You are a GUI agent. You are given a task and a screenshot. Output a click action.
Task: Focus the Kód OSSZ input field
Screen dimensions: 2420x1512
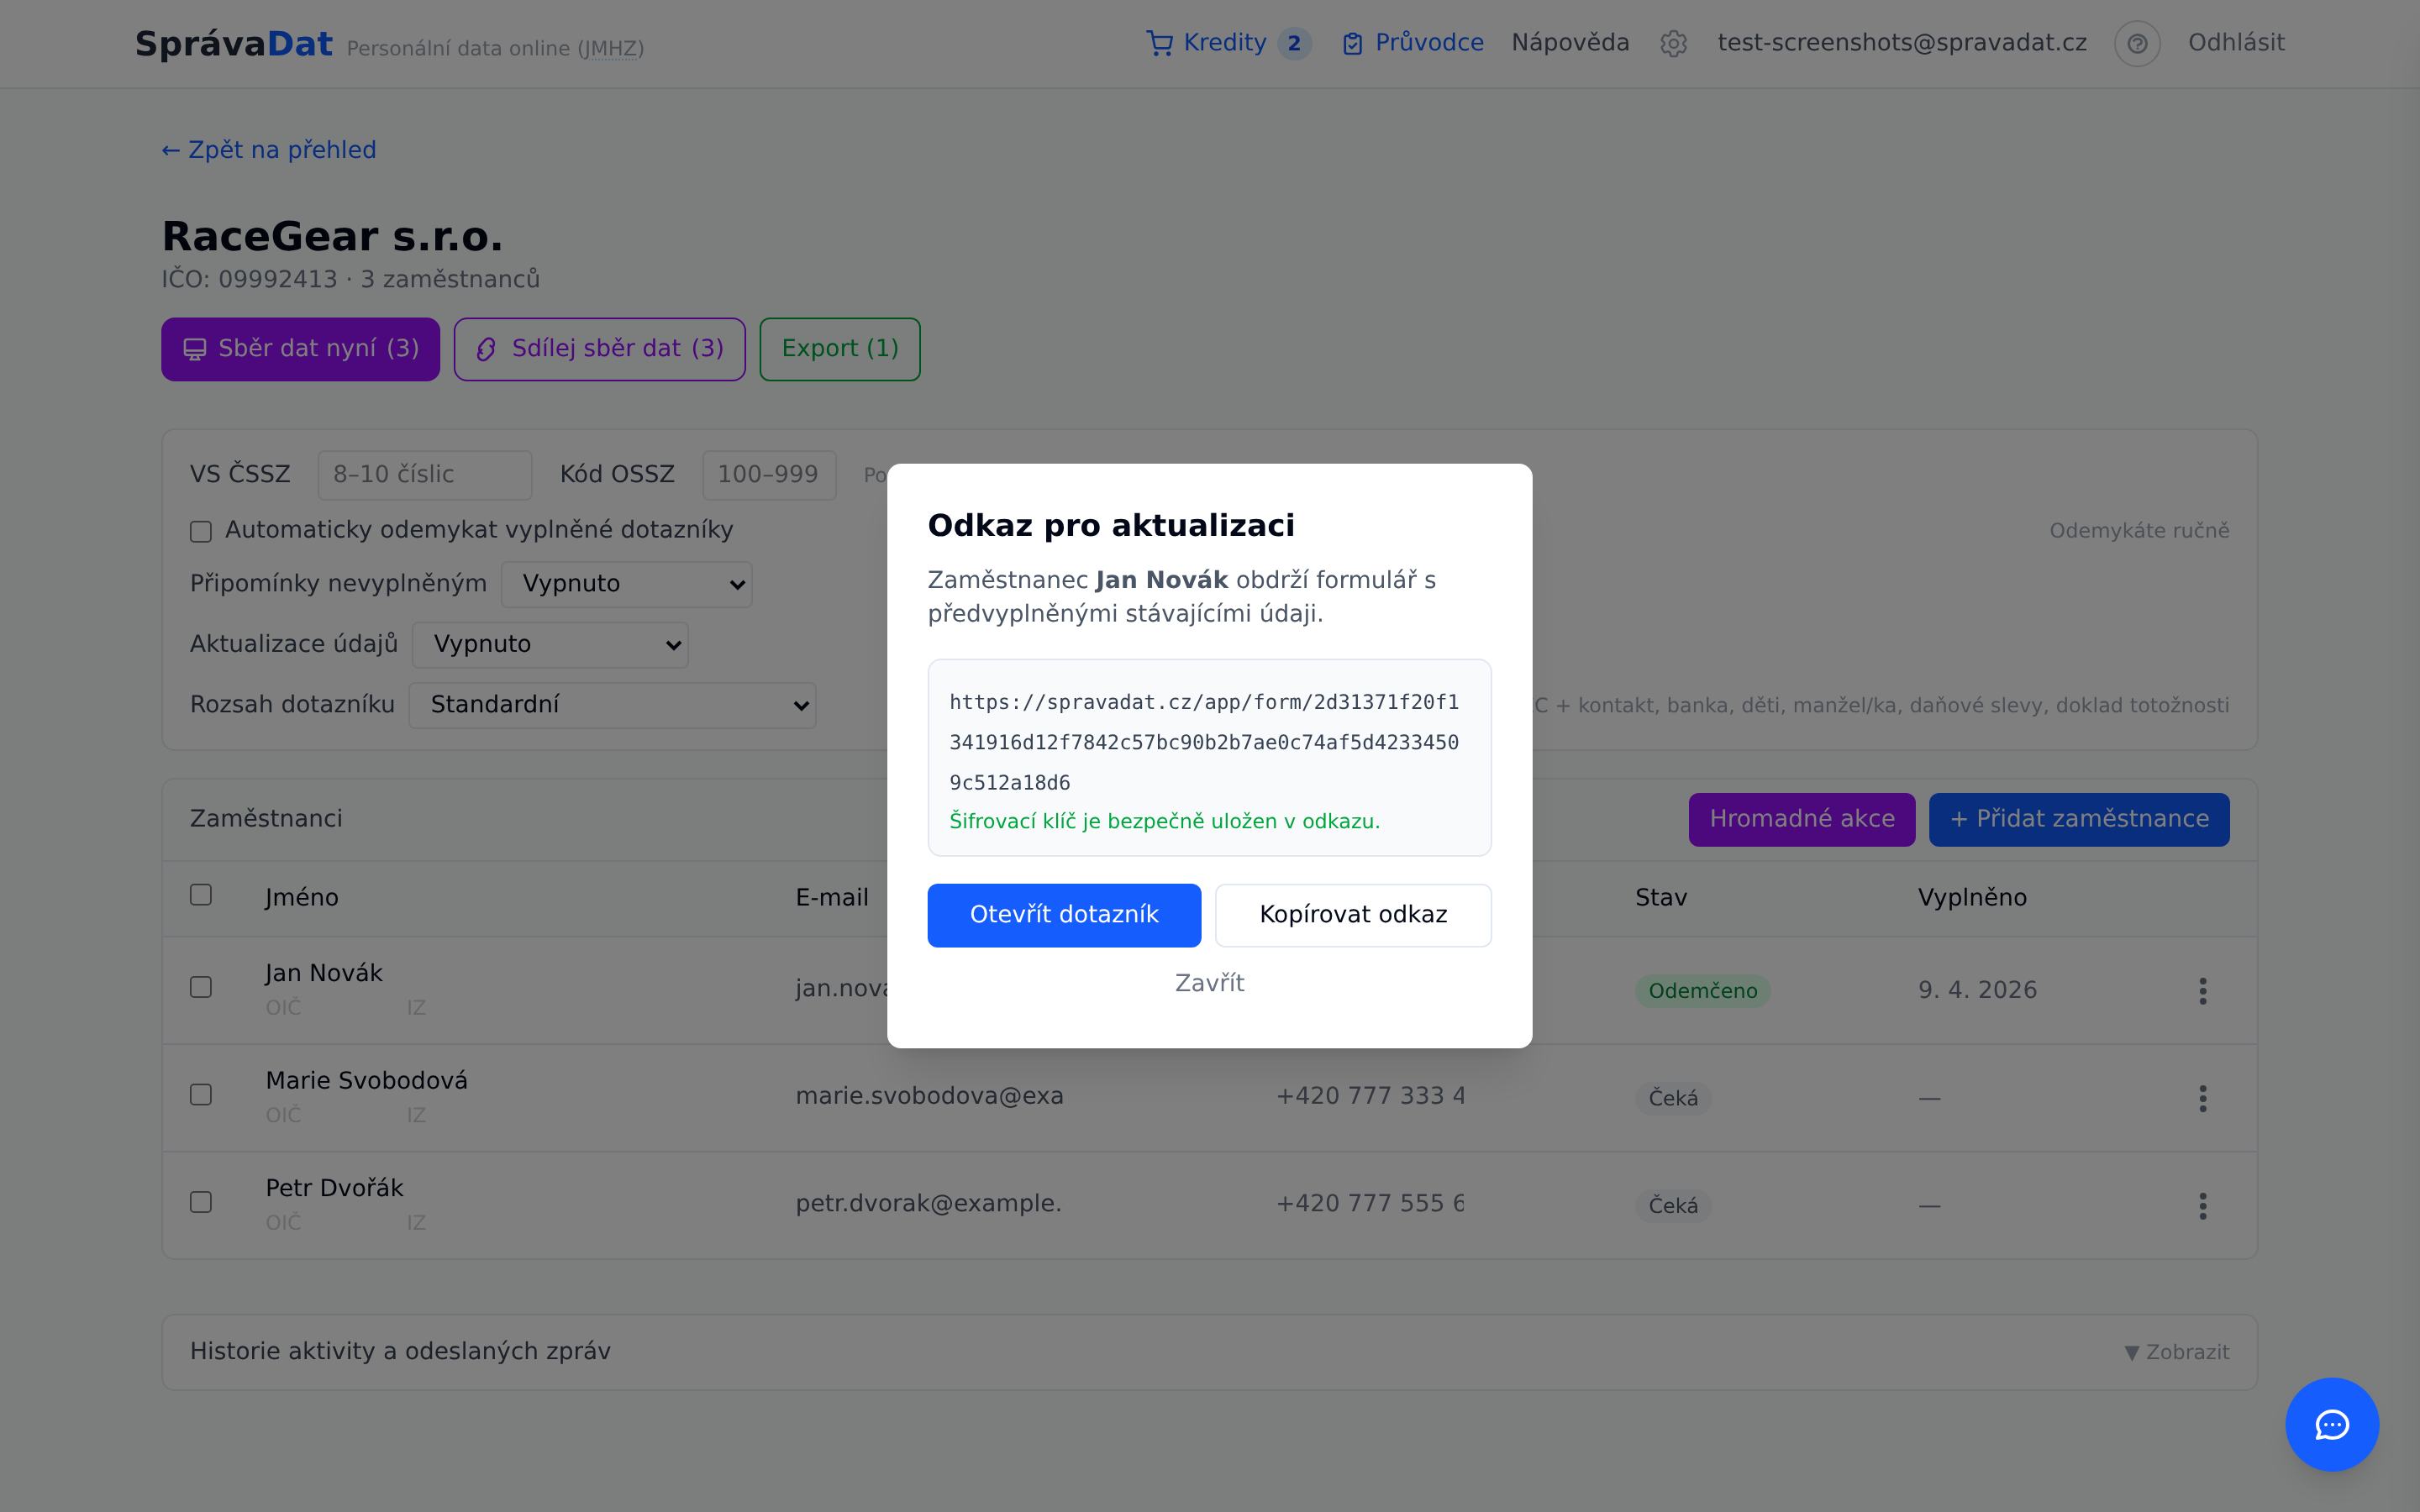[768, 475]
